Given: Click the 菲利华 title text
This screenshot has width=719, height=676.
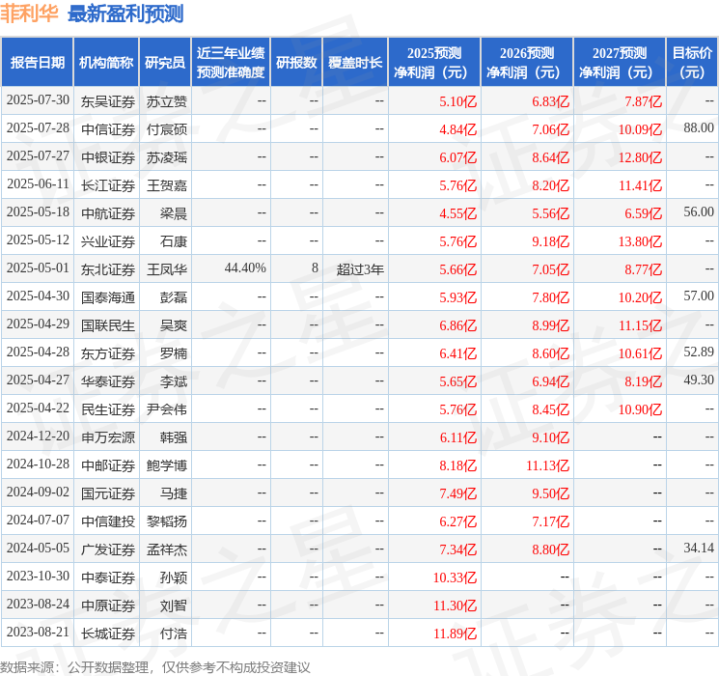Looking at the screenshot, I should tap(29, 14).
